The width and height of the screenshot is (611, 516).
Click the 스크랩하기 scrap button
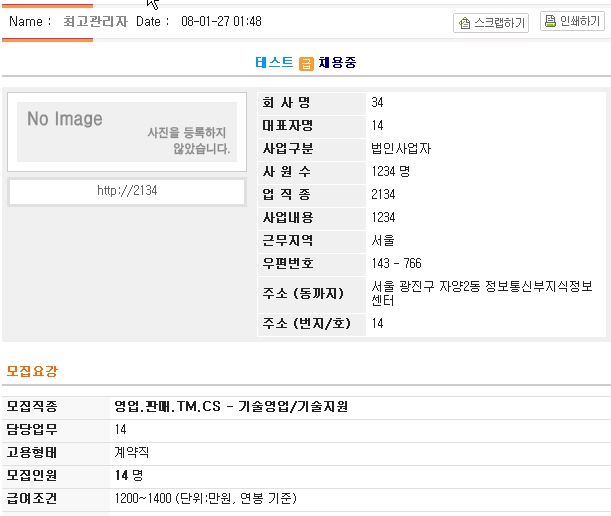coord(491,23)
